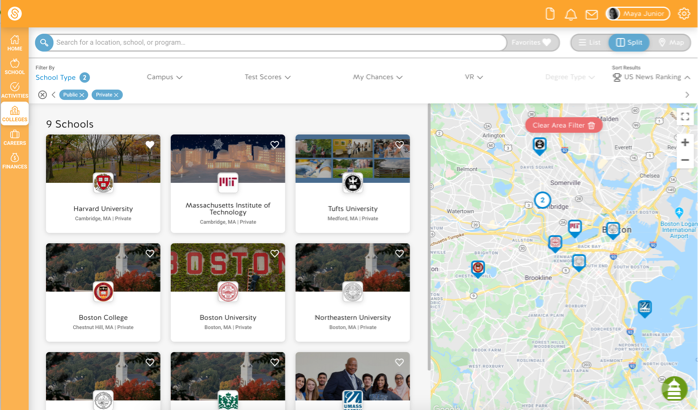Click the Boston University seal on its card
Image resolution: width=698 pixels, height=410 pixels.
(228, 292)
